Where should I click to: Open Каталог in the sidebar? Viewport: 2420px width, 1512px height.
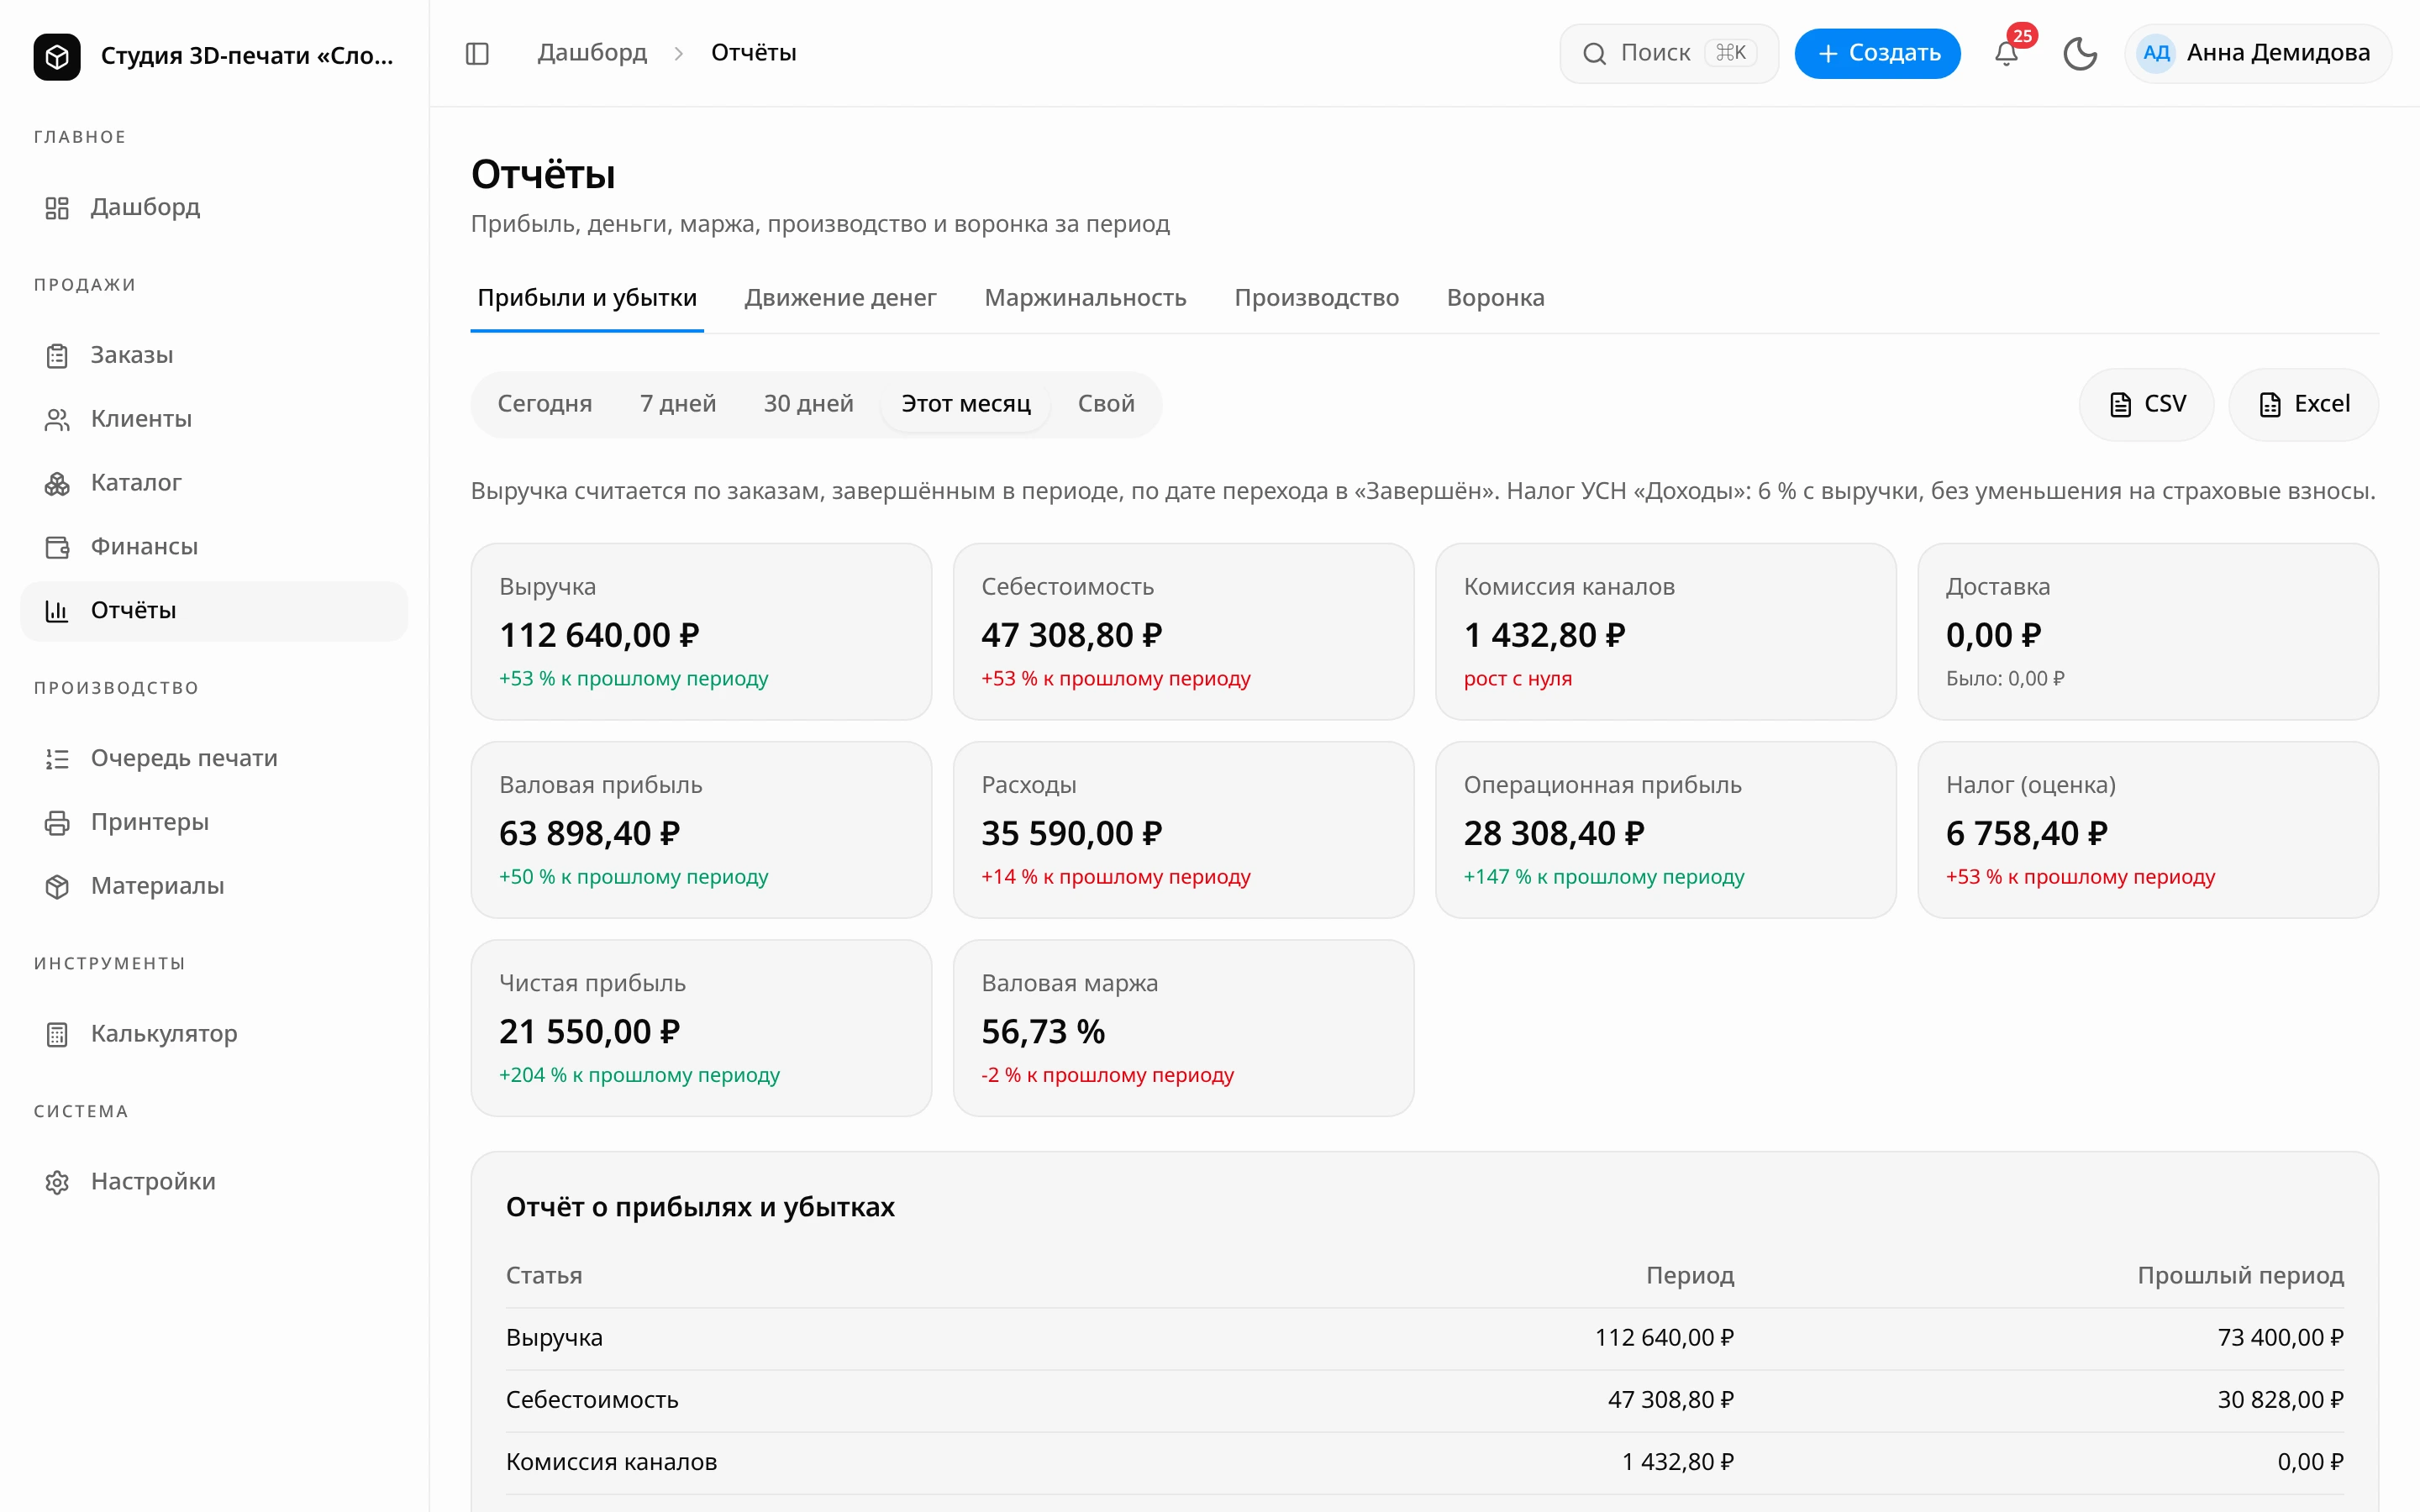(x=214, y=483)
